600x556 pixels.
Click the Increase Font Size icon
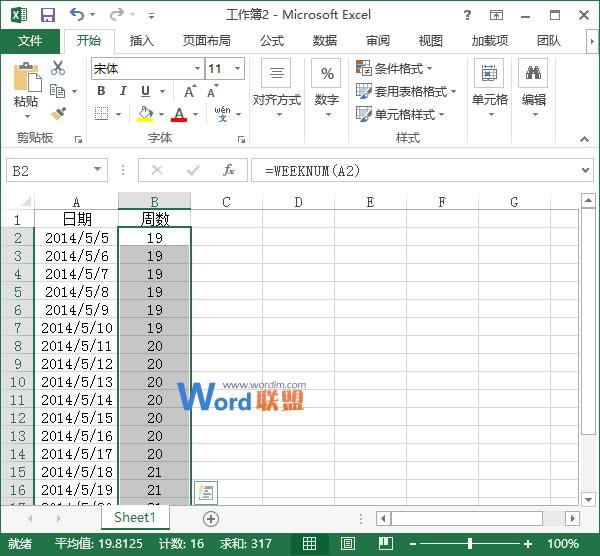pyautogui.click(x=190, y=91)
